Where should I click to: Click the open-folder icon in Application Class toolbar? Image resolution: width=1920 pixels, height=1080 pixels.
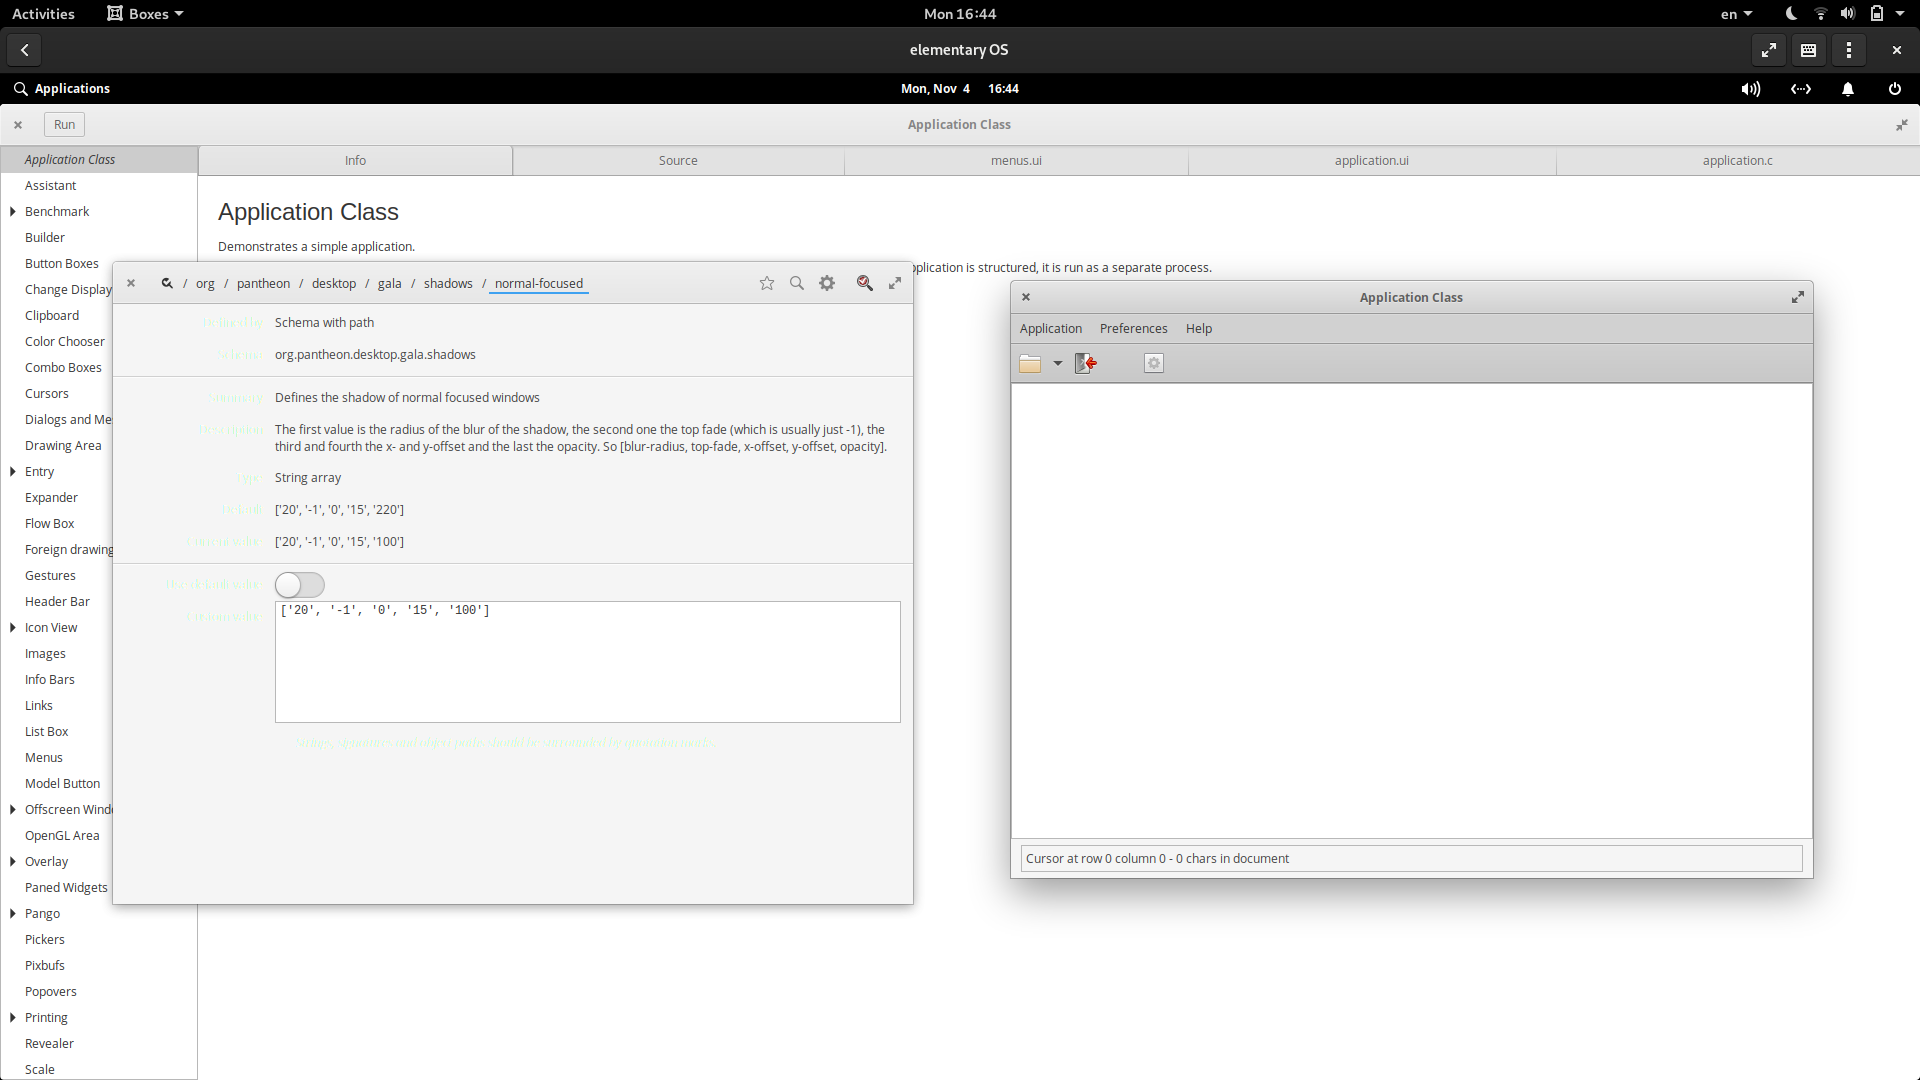pos(1030,363)
